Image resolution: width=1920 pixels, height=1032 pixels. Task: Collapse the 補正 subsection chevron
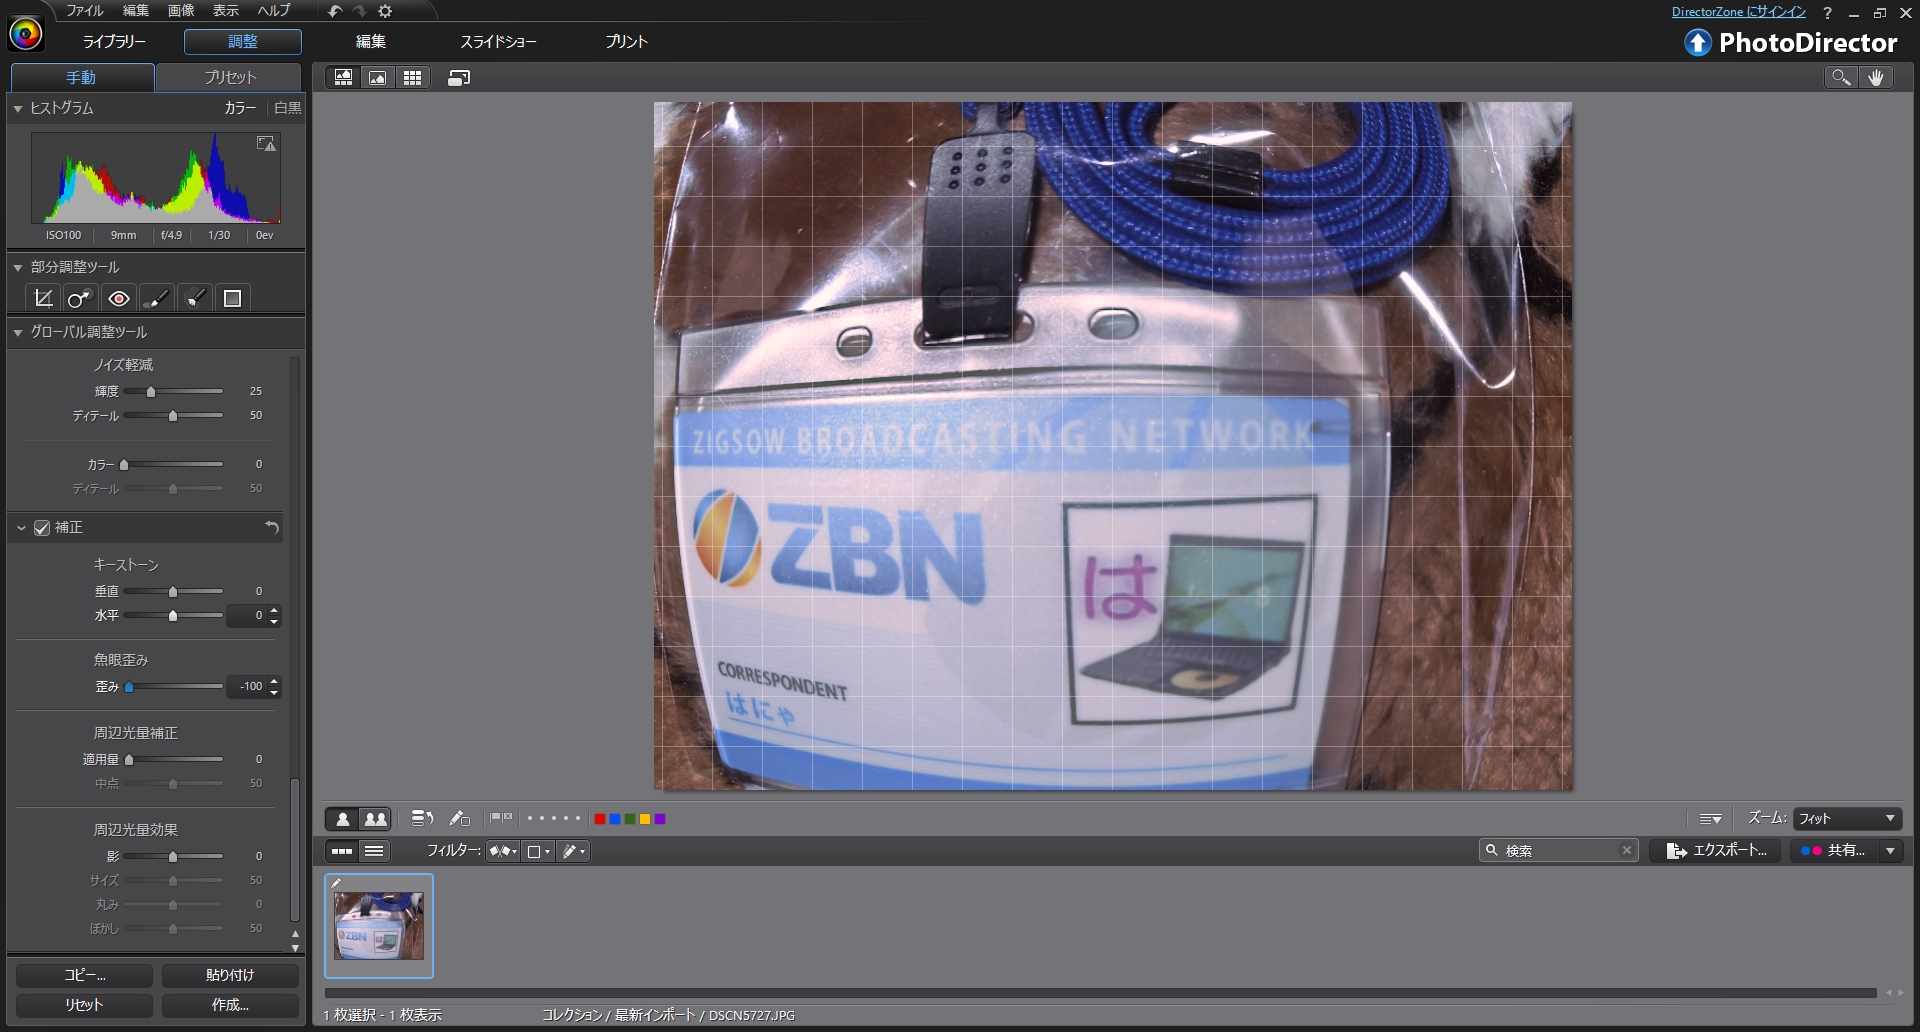point(21,528)
